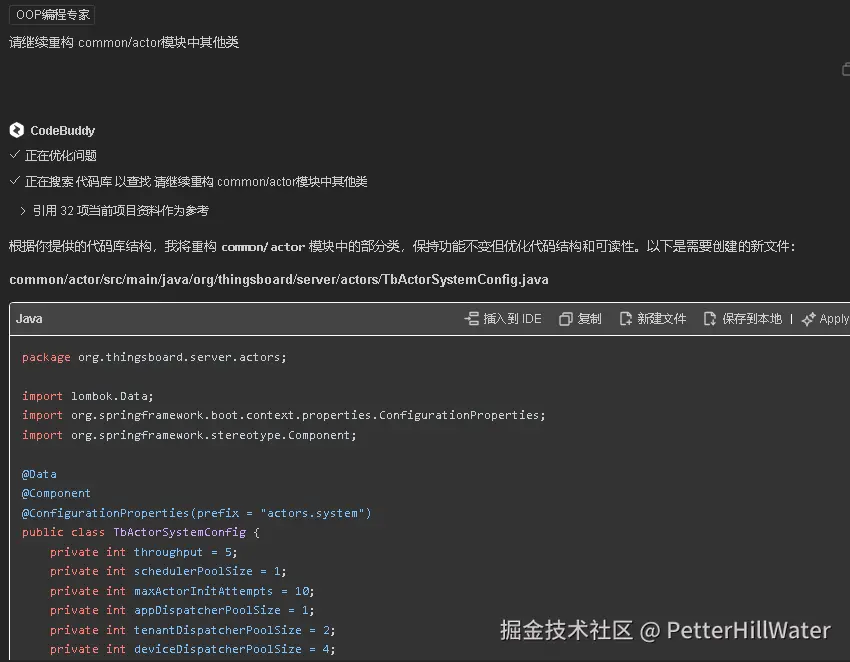Click the public class TbActorSystemConfig line
850x662 pixels.
coord(141,532)
